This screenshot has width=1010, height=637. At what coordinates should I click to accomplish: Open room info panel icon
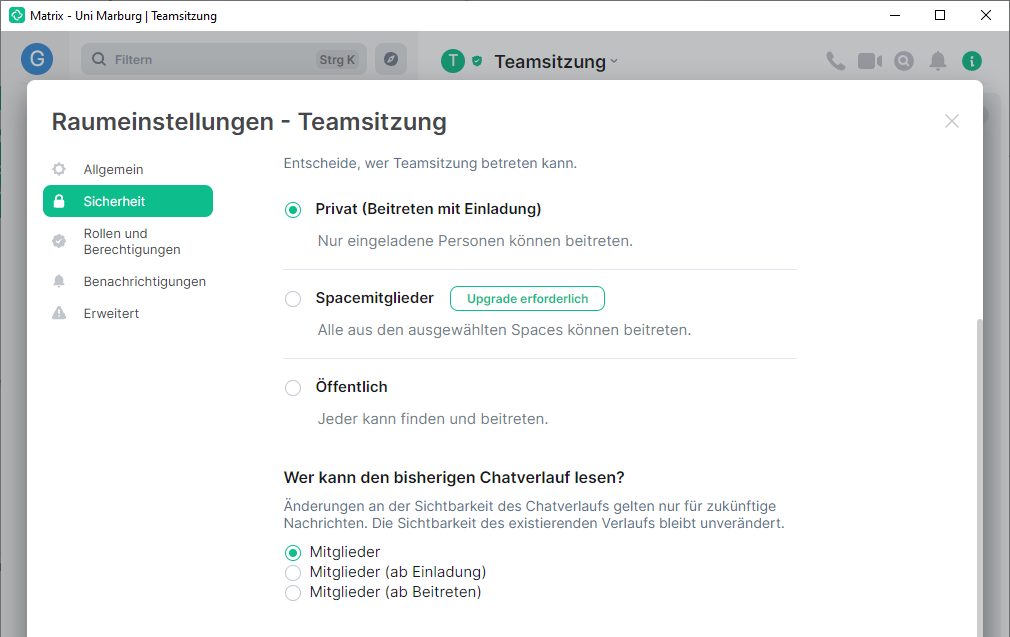(972, 61)
